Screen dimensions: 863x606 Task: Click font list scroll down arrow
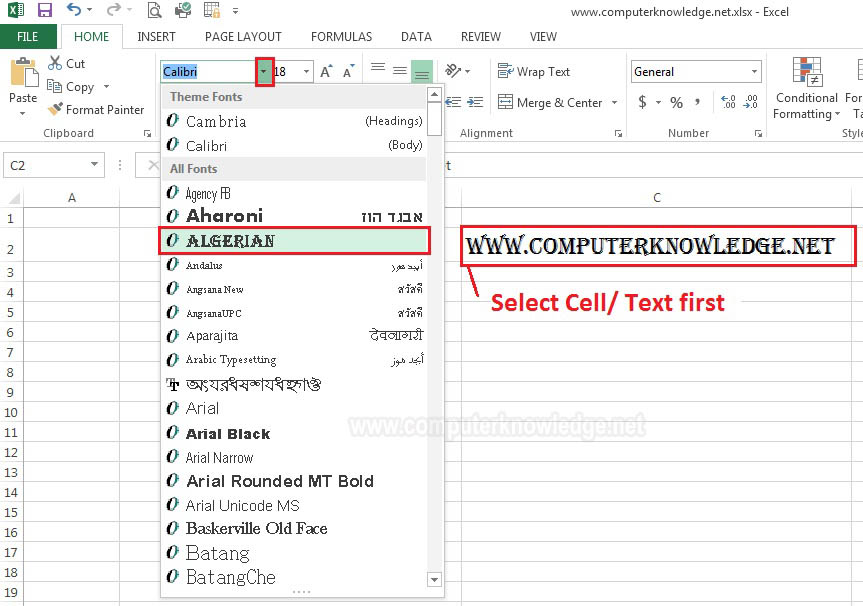[x=435, y=580]
